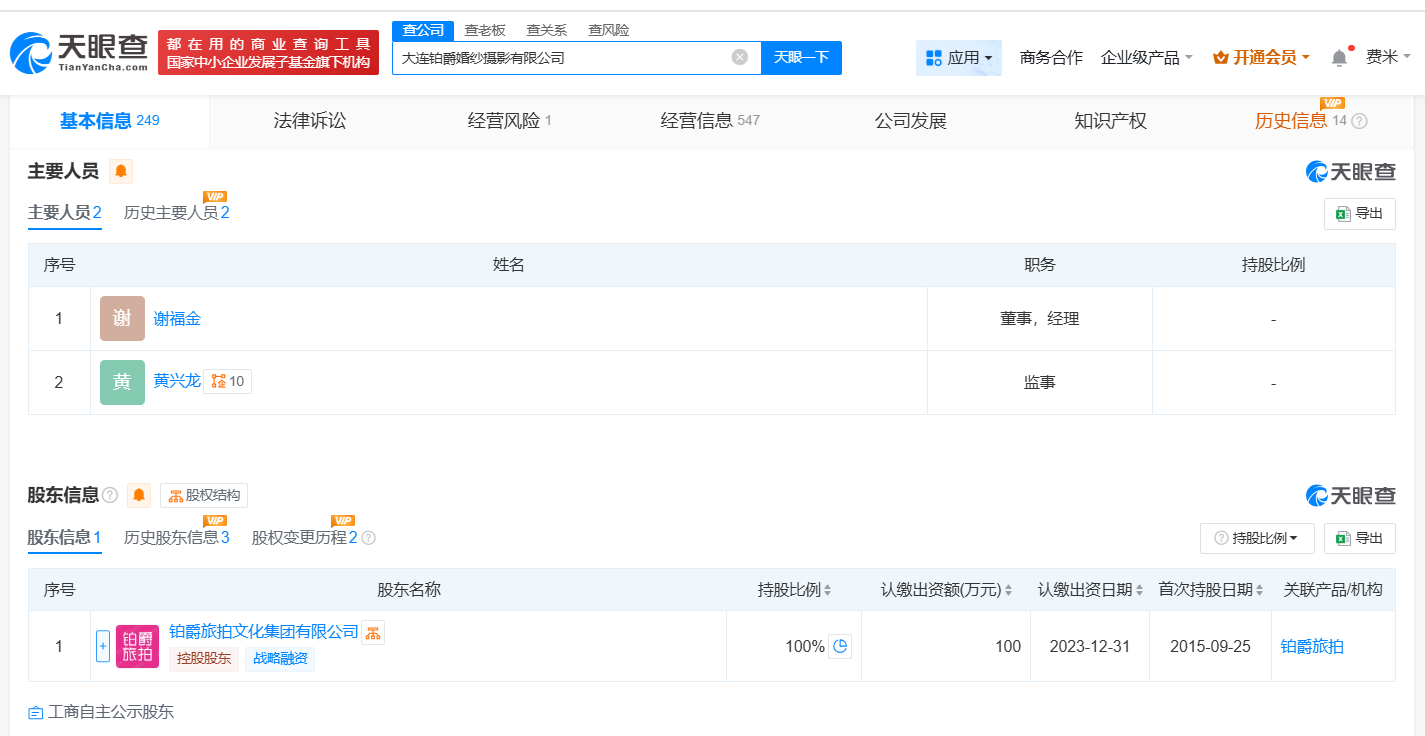Expand the 企业级产品 menu
The width and height of the screenshot is (1425, 736).
point(1146,58)
